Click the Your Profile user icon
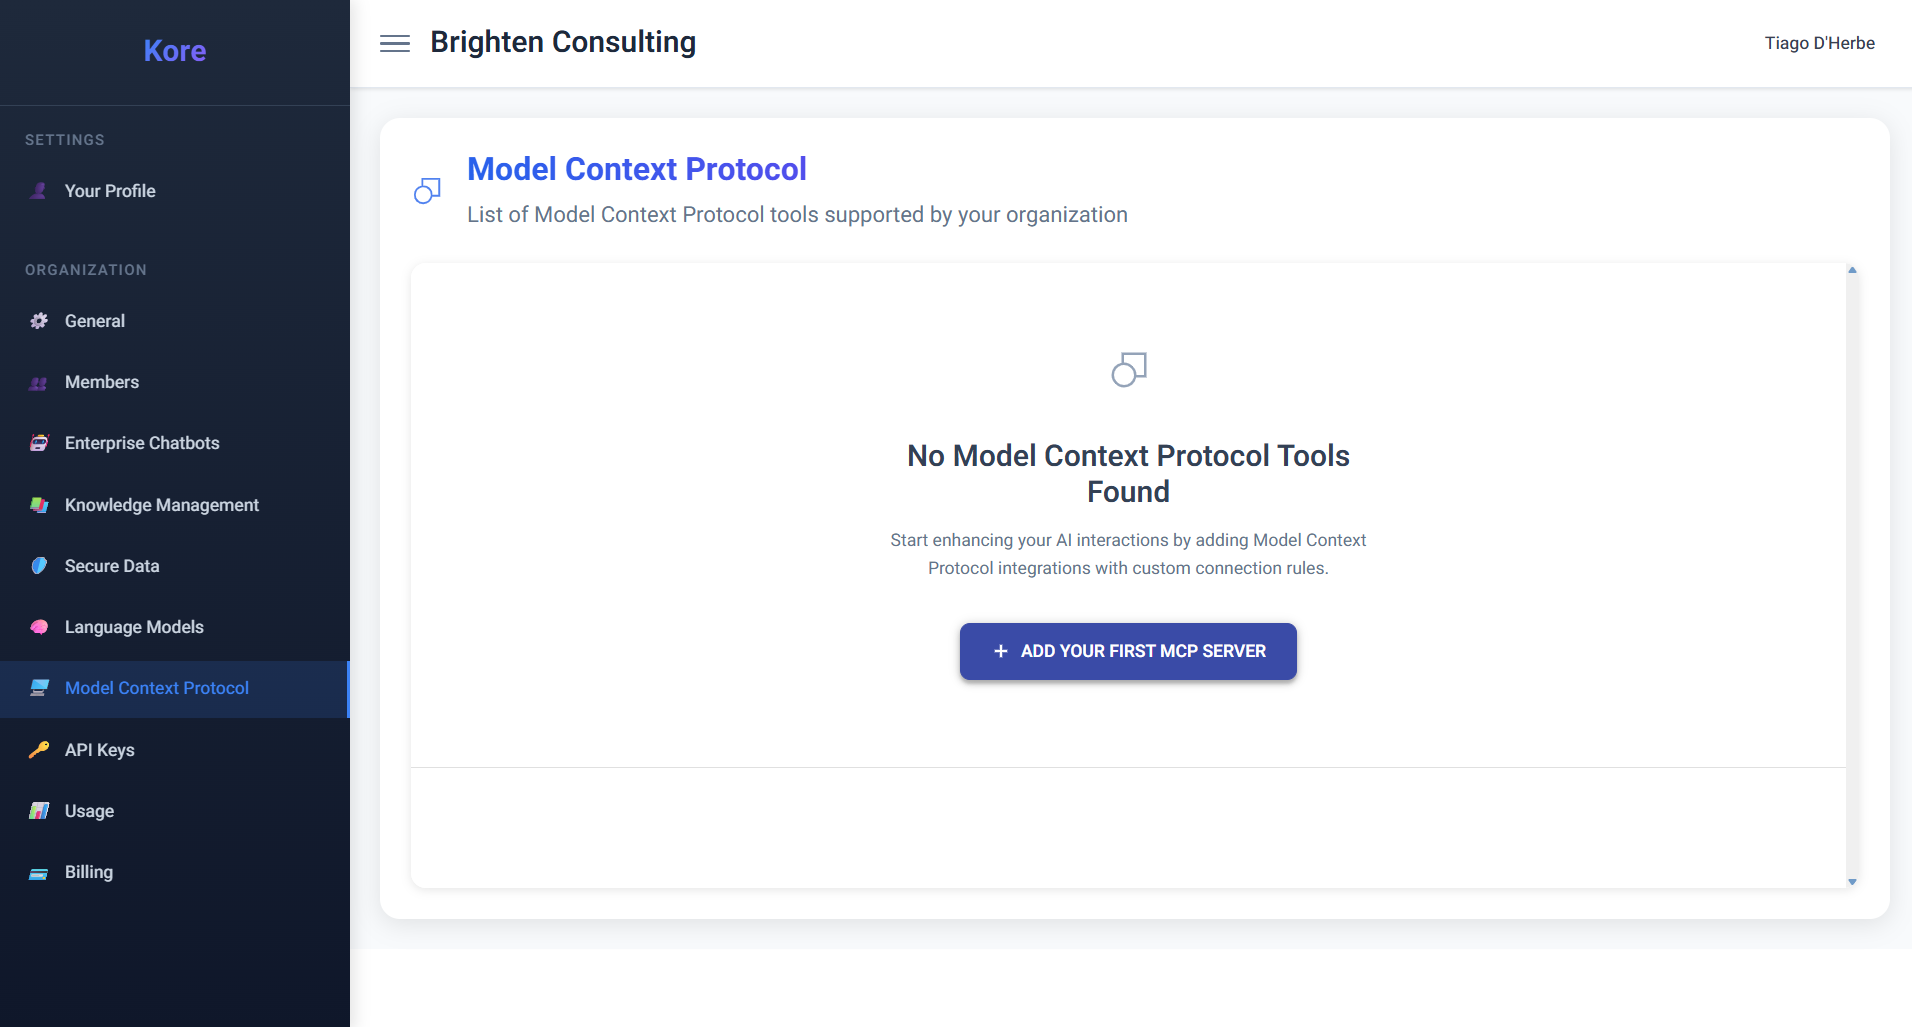 [39, 191]
